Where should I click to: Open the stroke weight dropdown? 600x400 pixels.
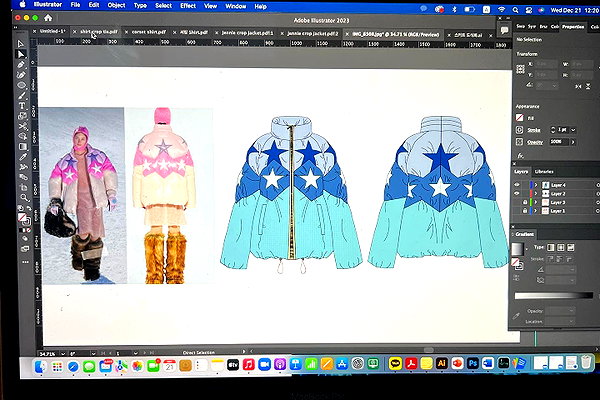[x=573, y=130]
